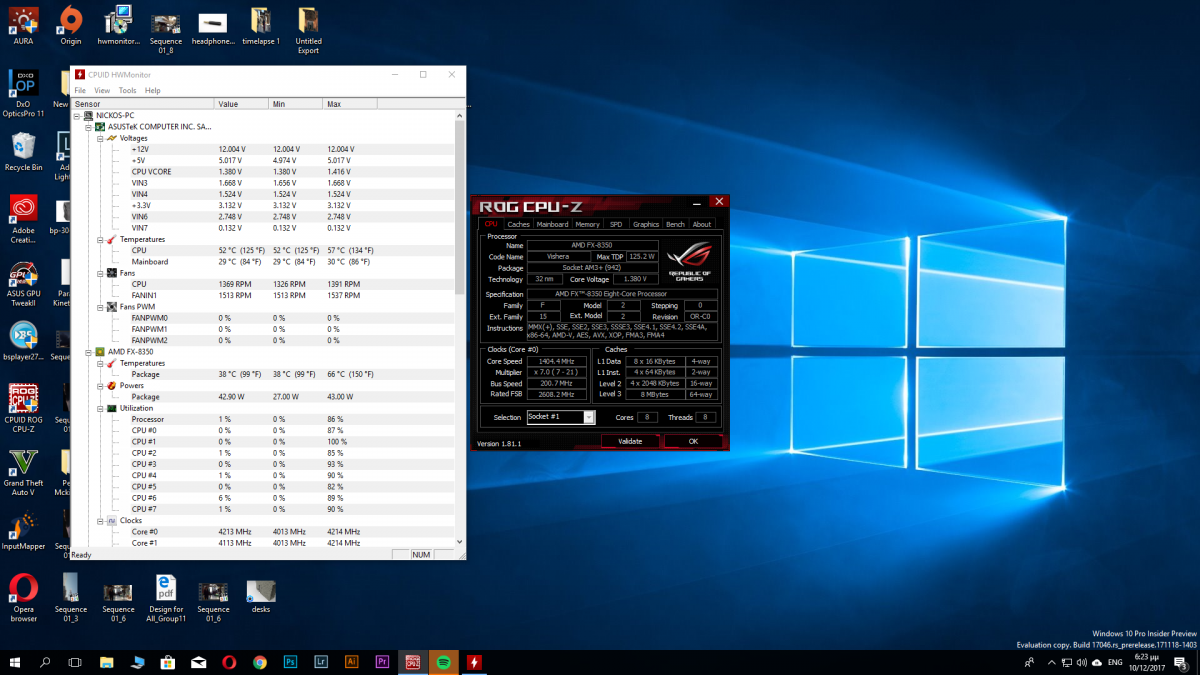This screenshot has height=675, width=1200.
Task: Switch to Bench tab in CPU-Z
Action: pyautogui.click(x=675, y=224)
